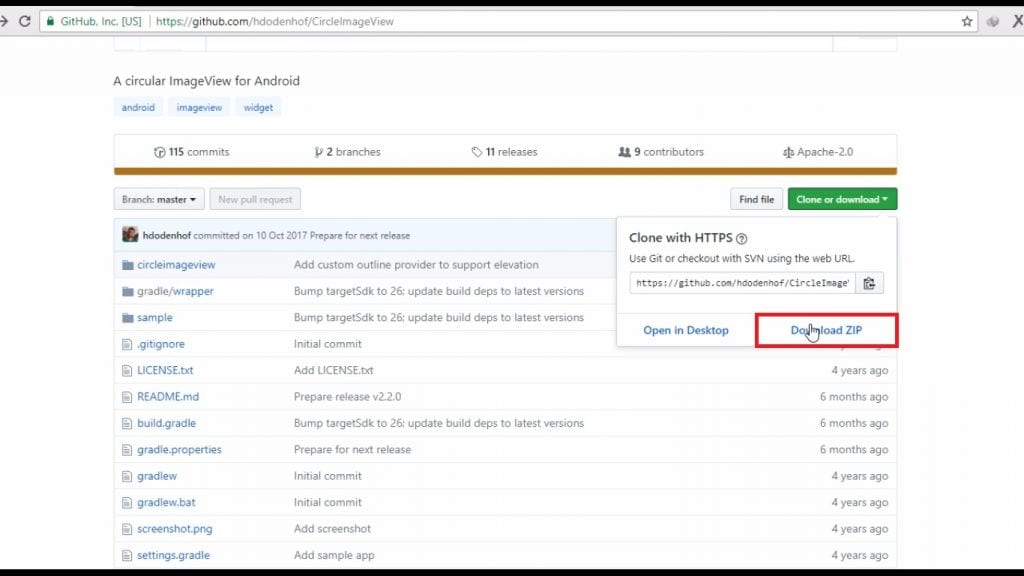View the 115 commits

coord(191,152)
